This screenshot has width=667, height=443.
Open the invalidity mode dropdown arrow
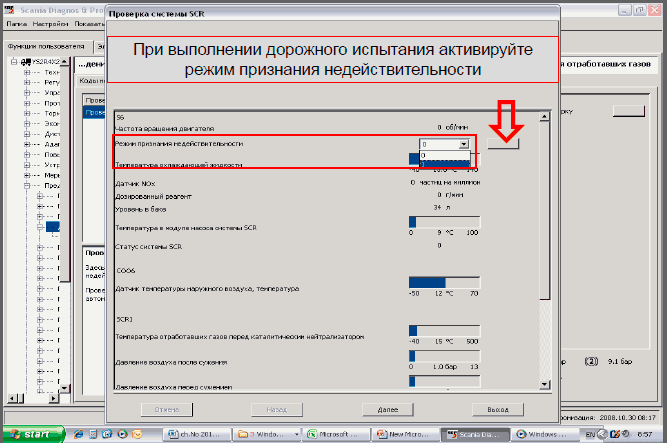click(x=463, y=145)
